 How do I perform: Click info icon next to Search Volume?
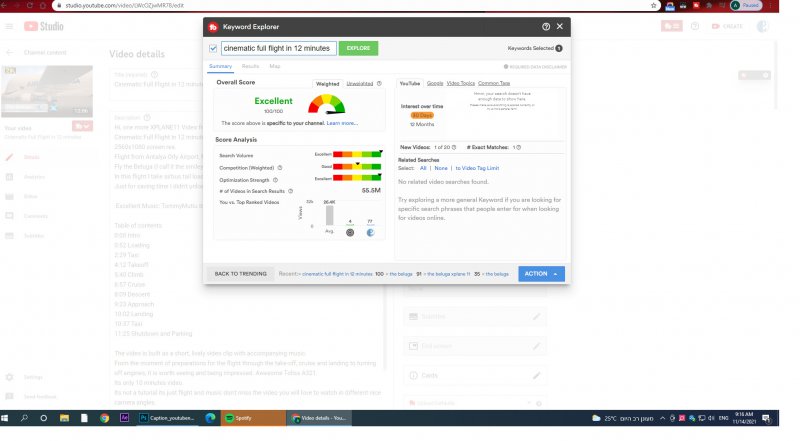click(x=259, y=155)
